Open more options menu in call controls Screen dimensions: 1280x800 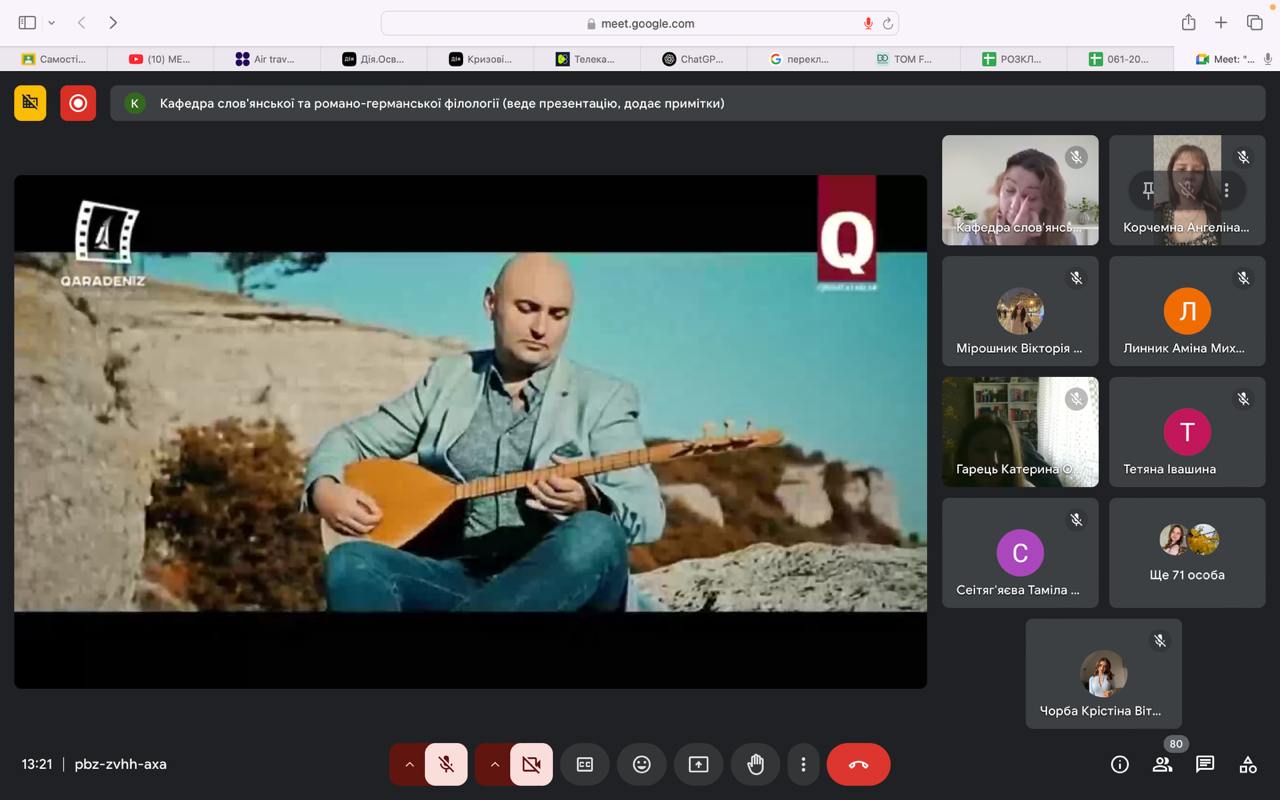click(803, 765)
